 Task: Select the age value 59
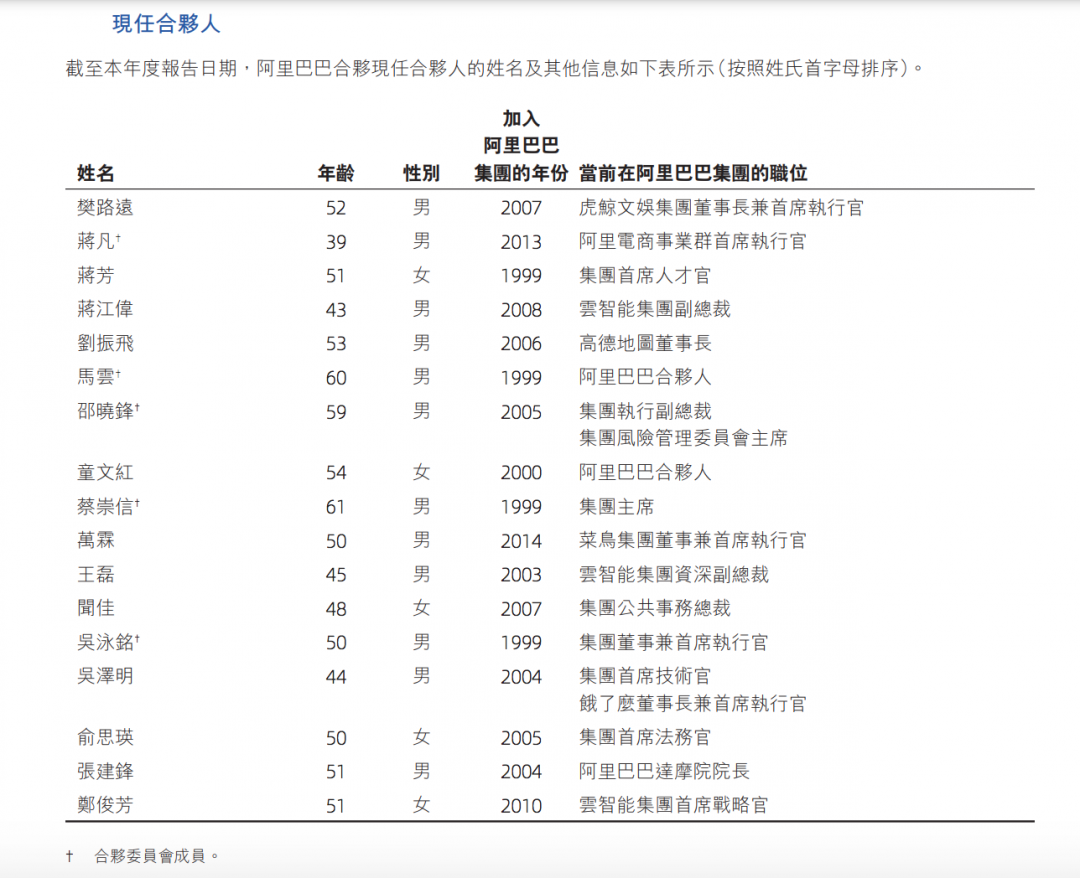[336, 412]
